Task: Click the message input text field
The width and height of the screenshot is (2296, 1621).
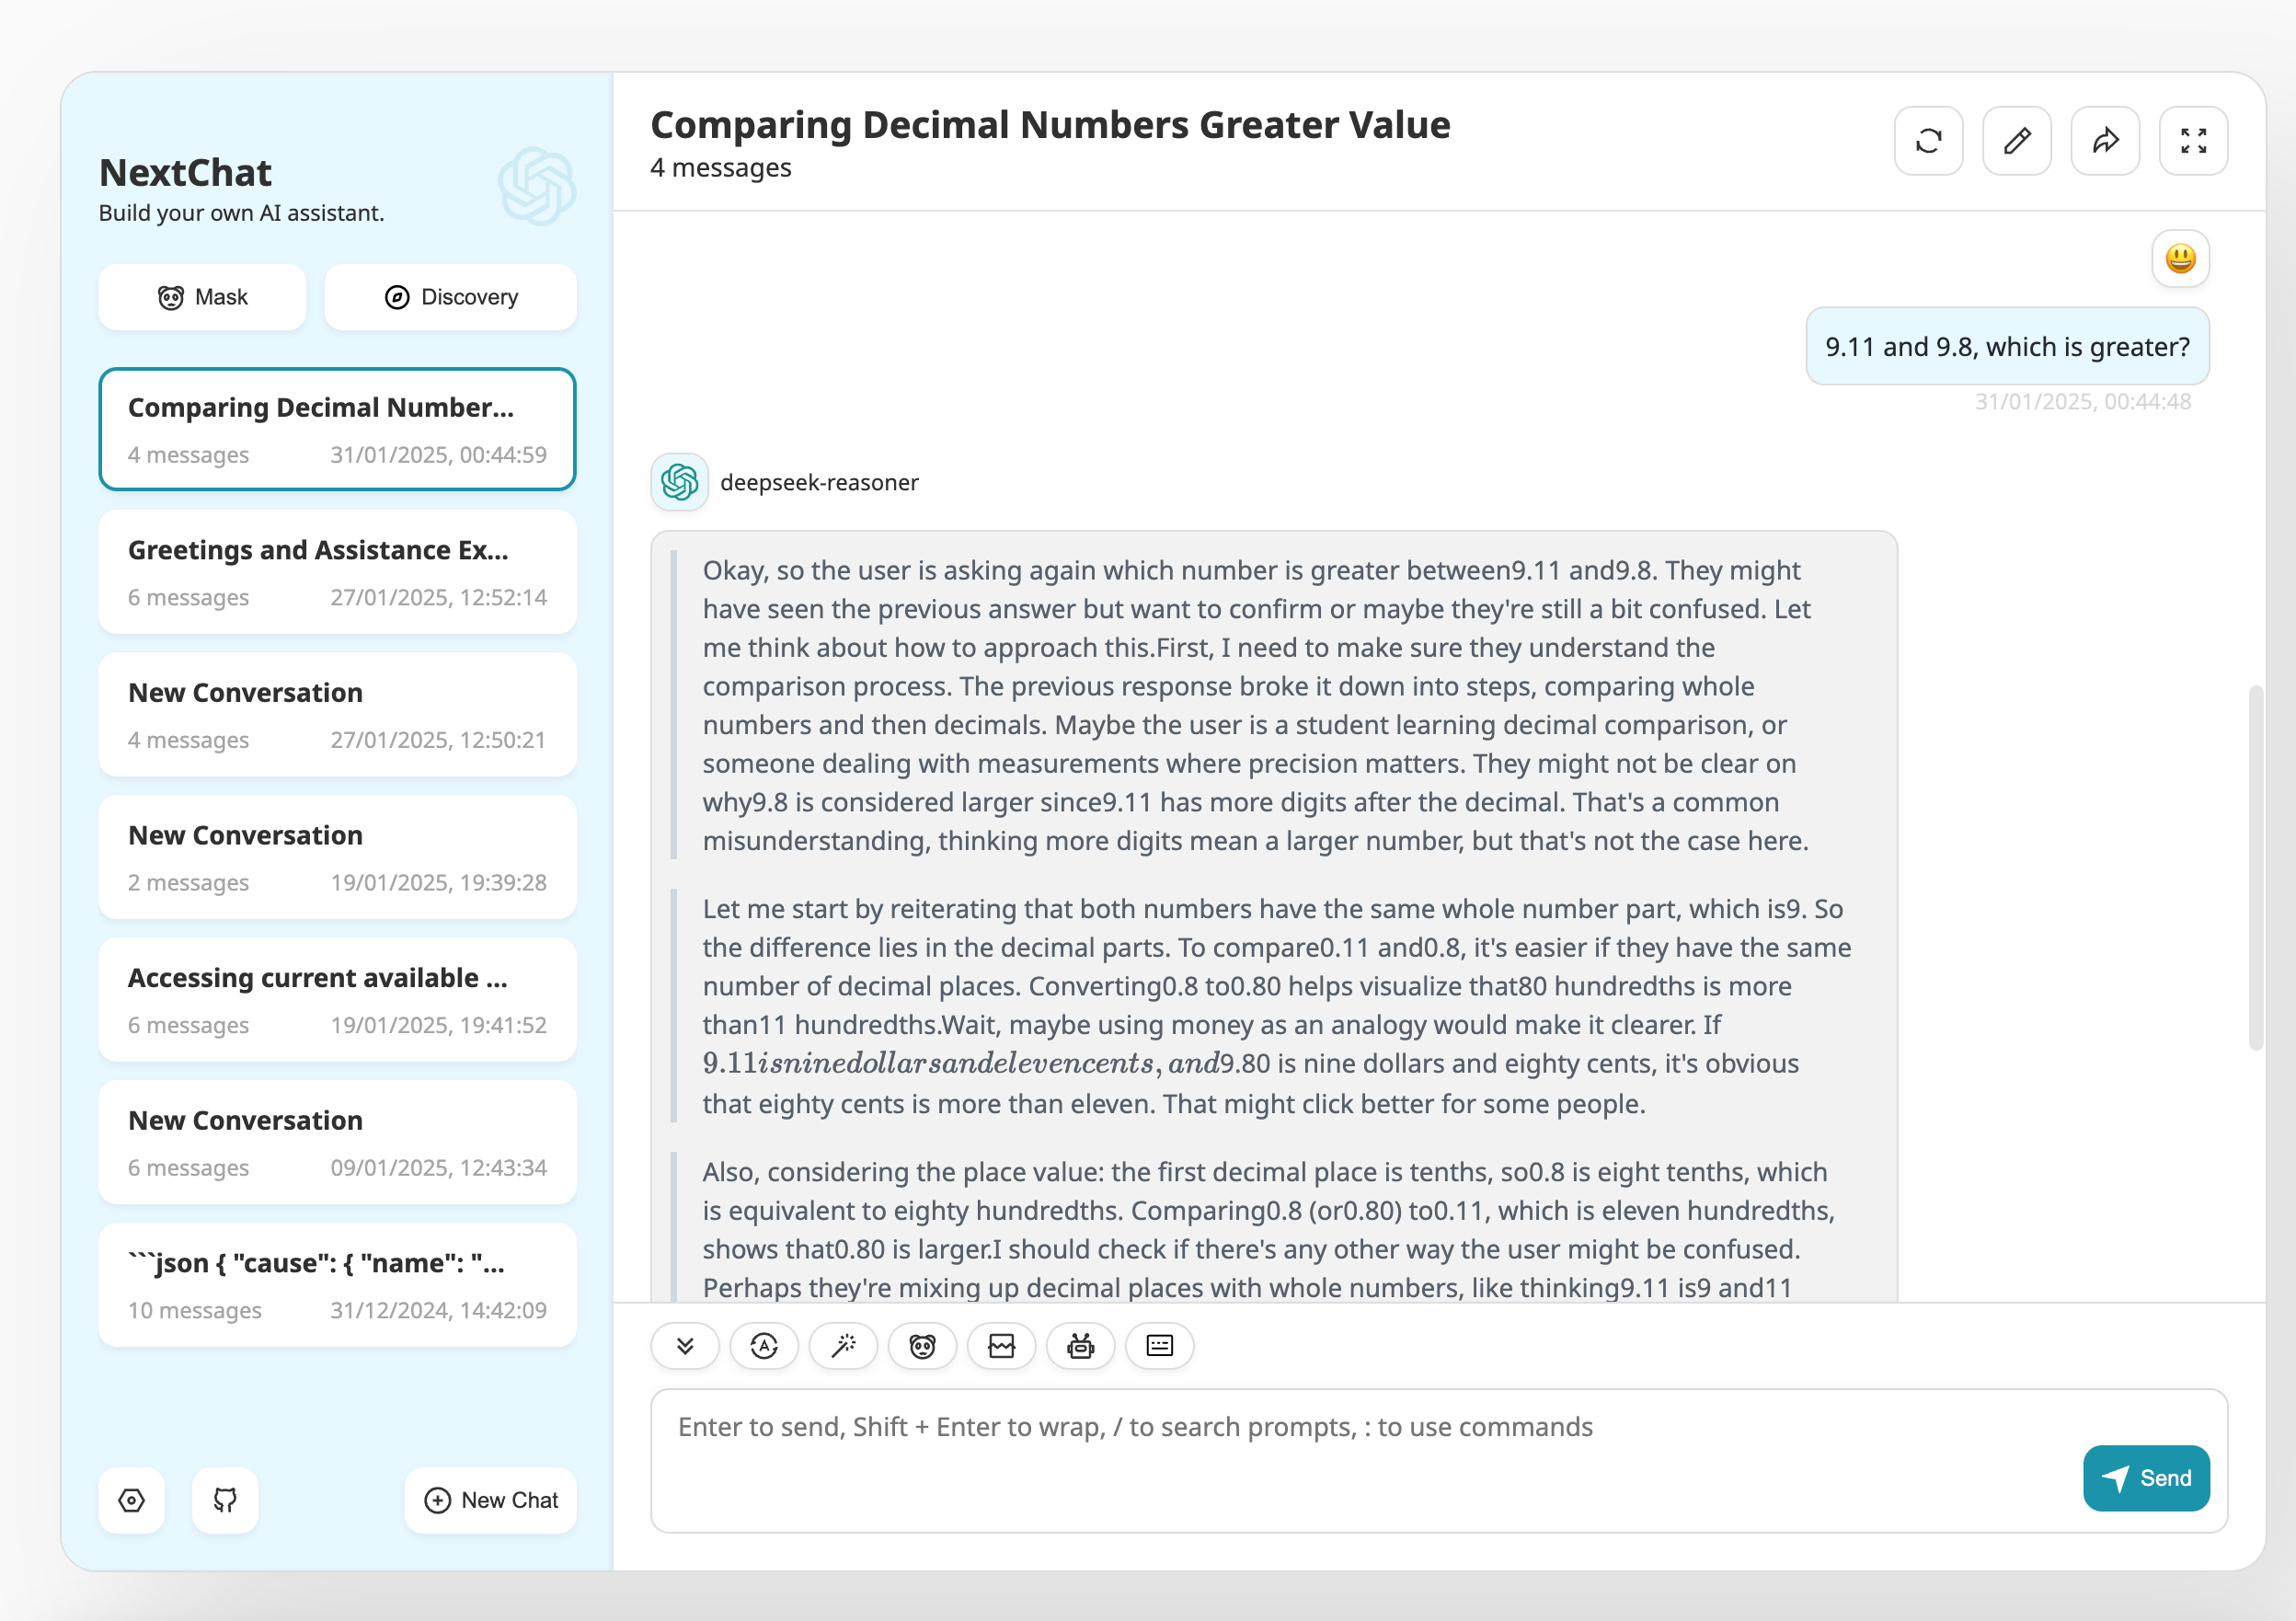Action: (1439, 1460)
